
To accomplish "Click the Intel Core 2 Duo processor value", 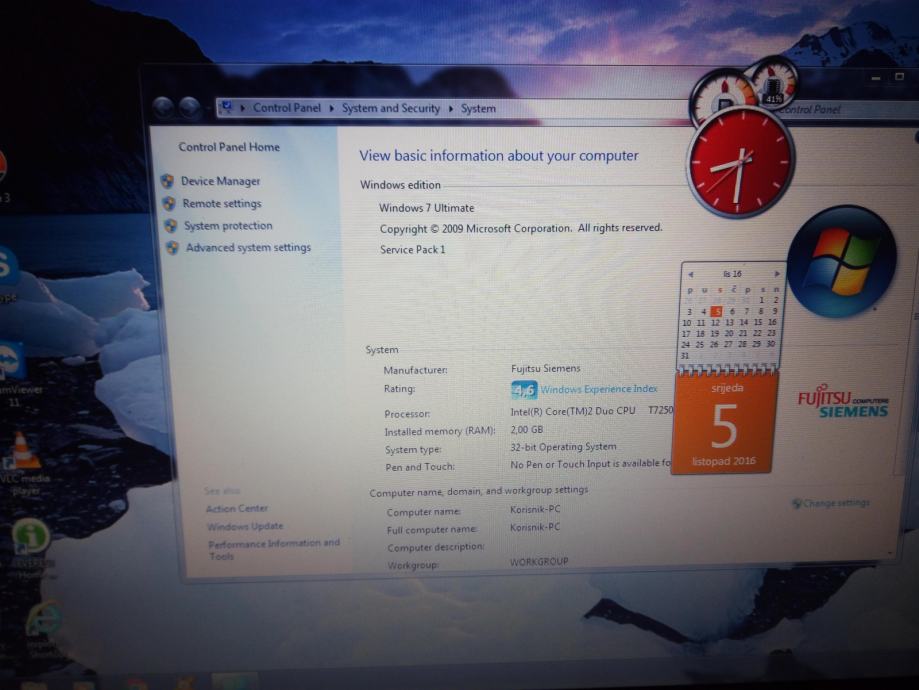I will tap(592, 411).
